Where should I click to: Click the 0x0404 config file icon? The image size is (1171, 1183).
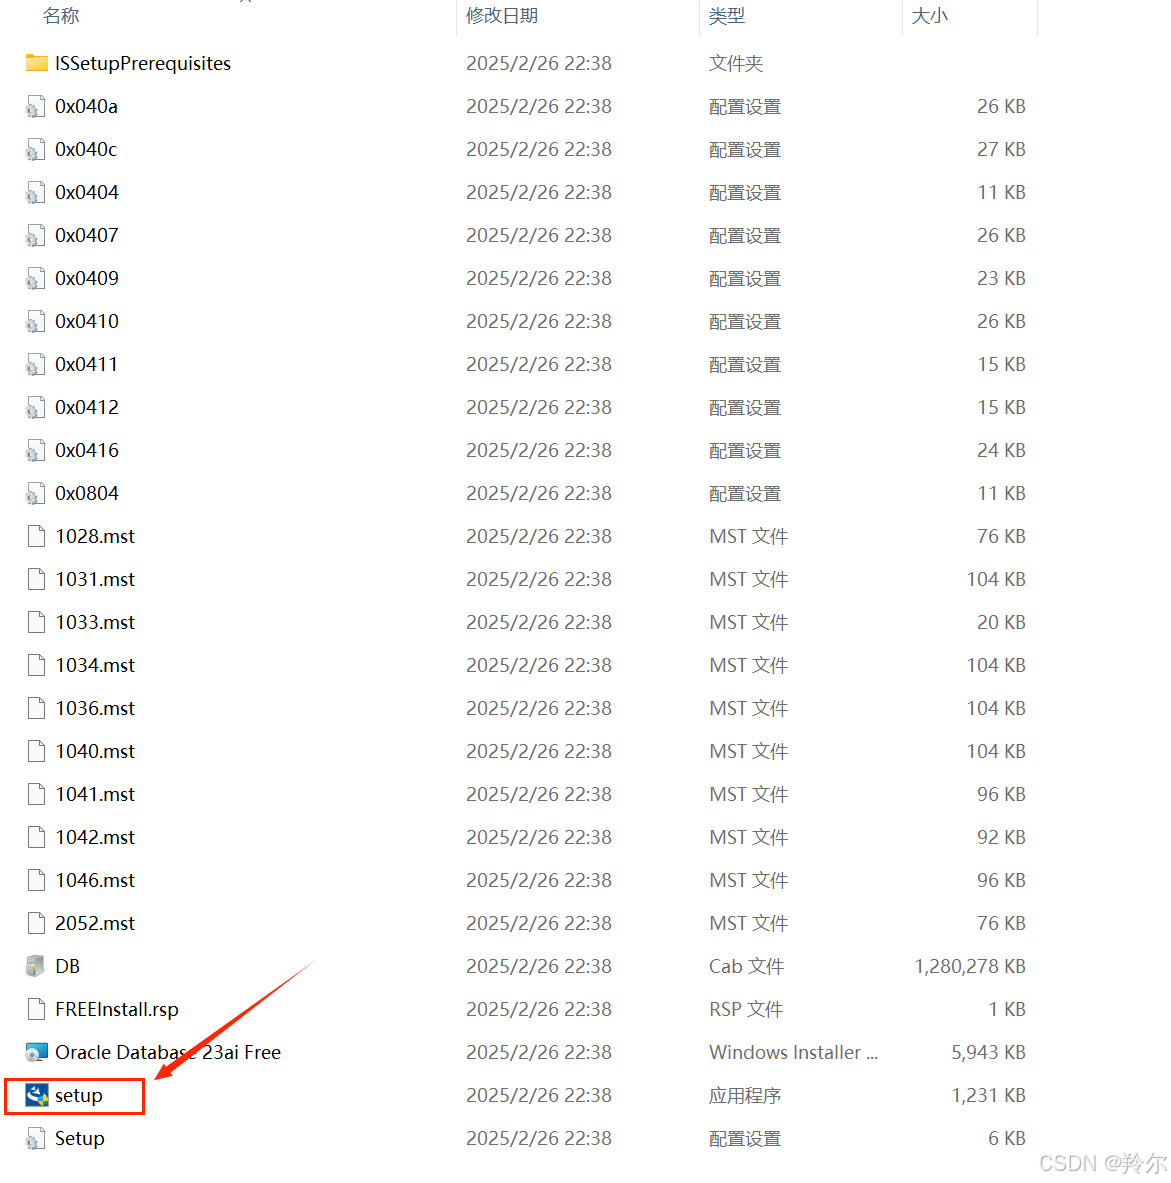35,192
